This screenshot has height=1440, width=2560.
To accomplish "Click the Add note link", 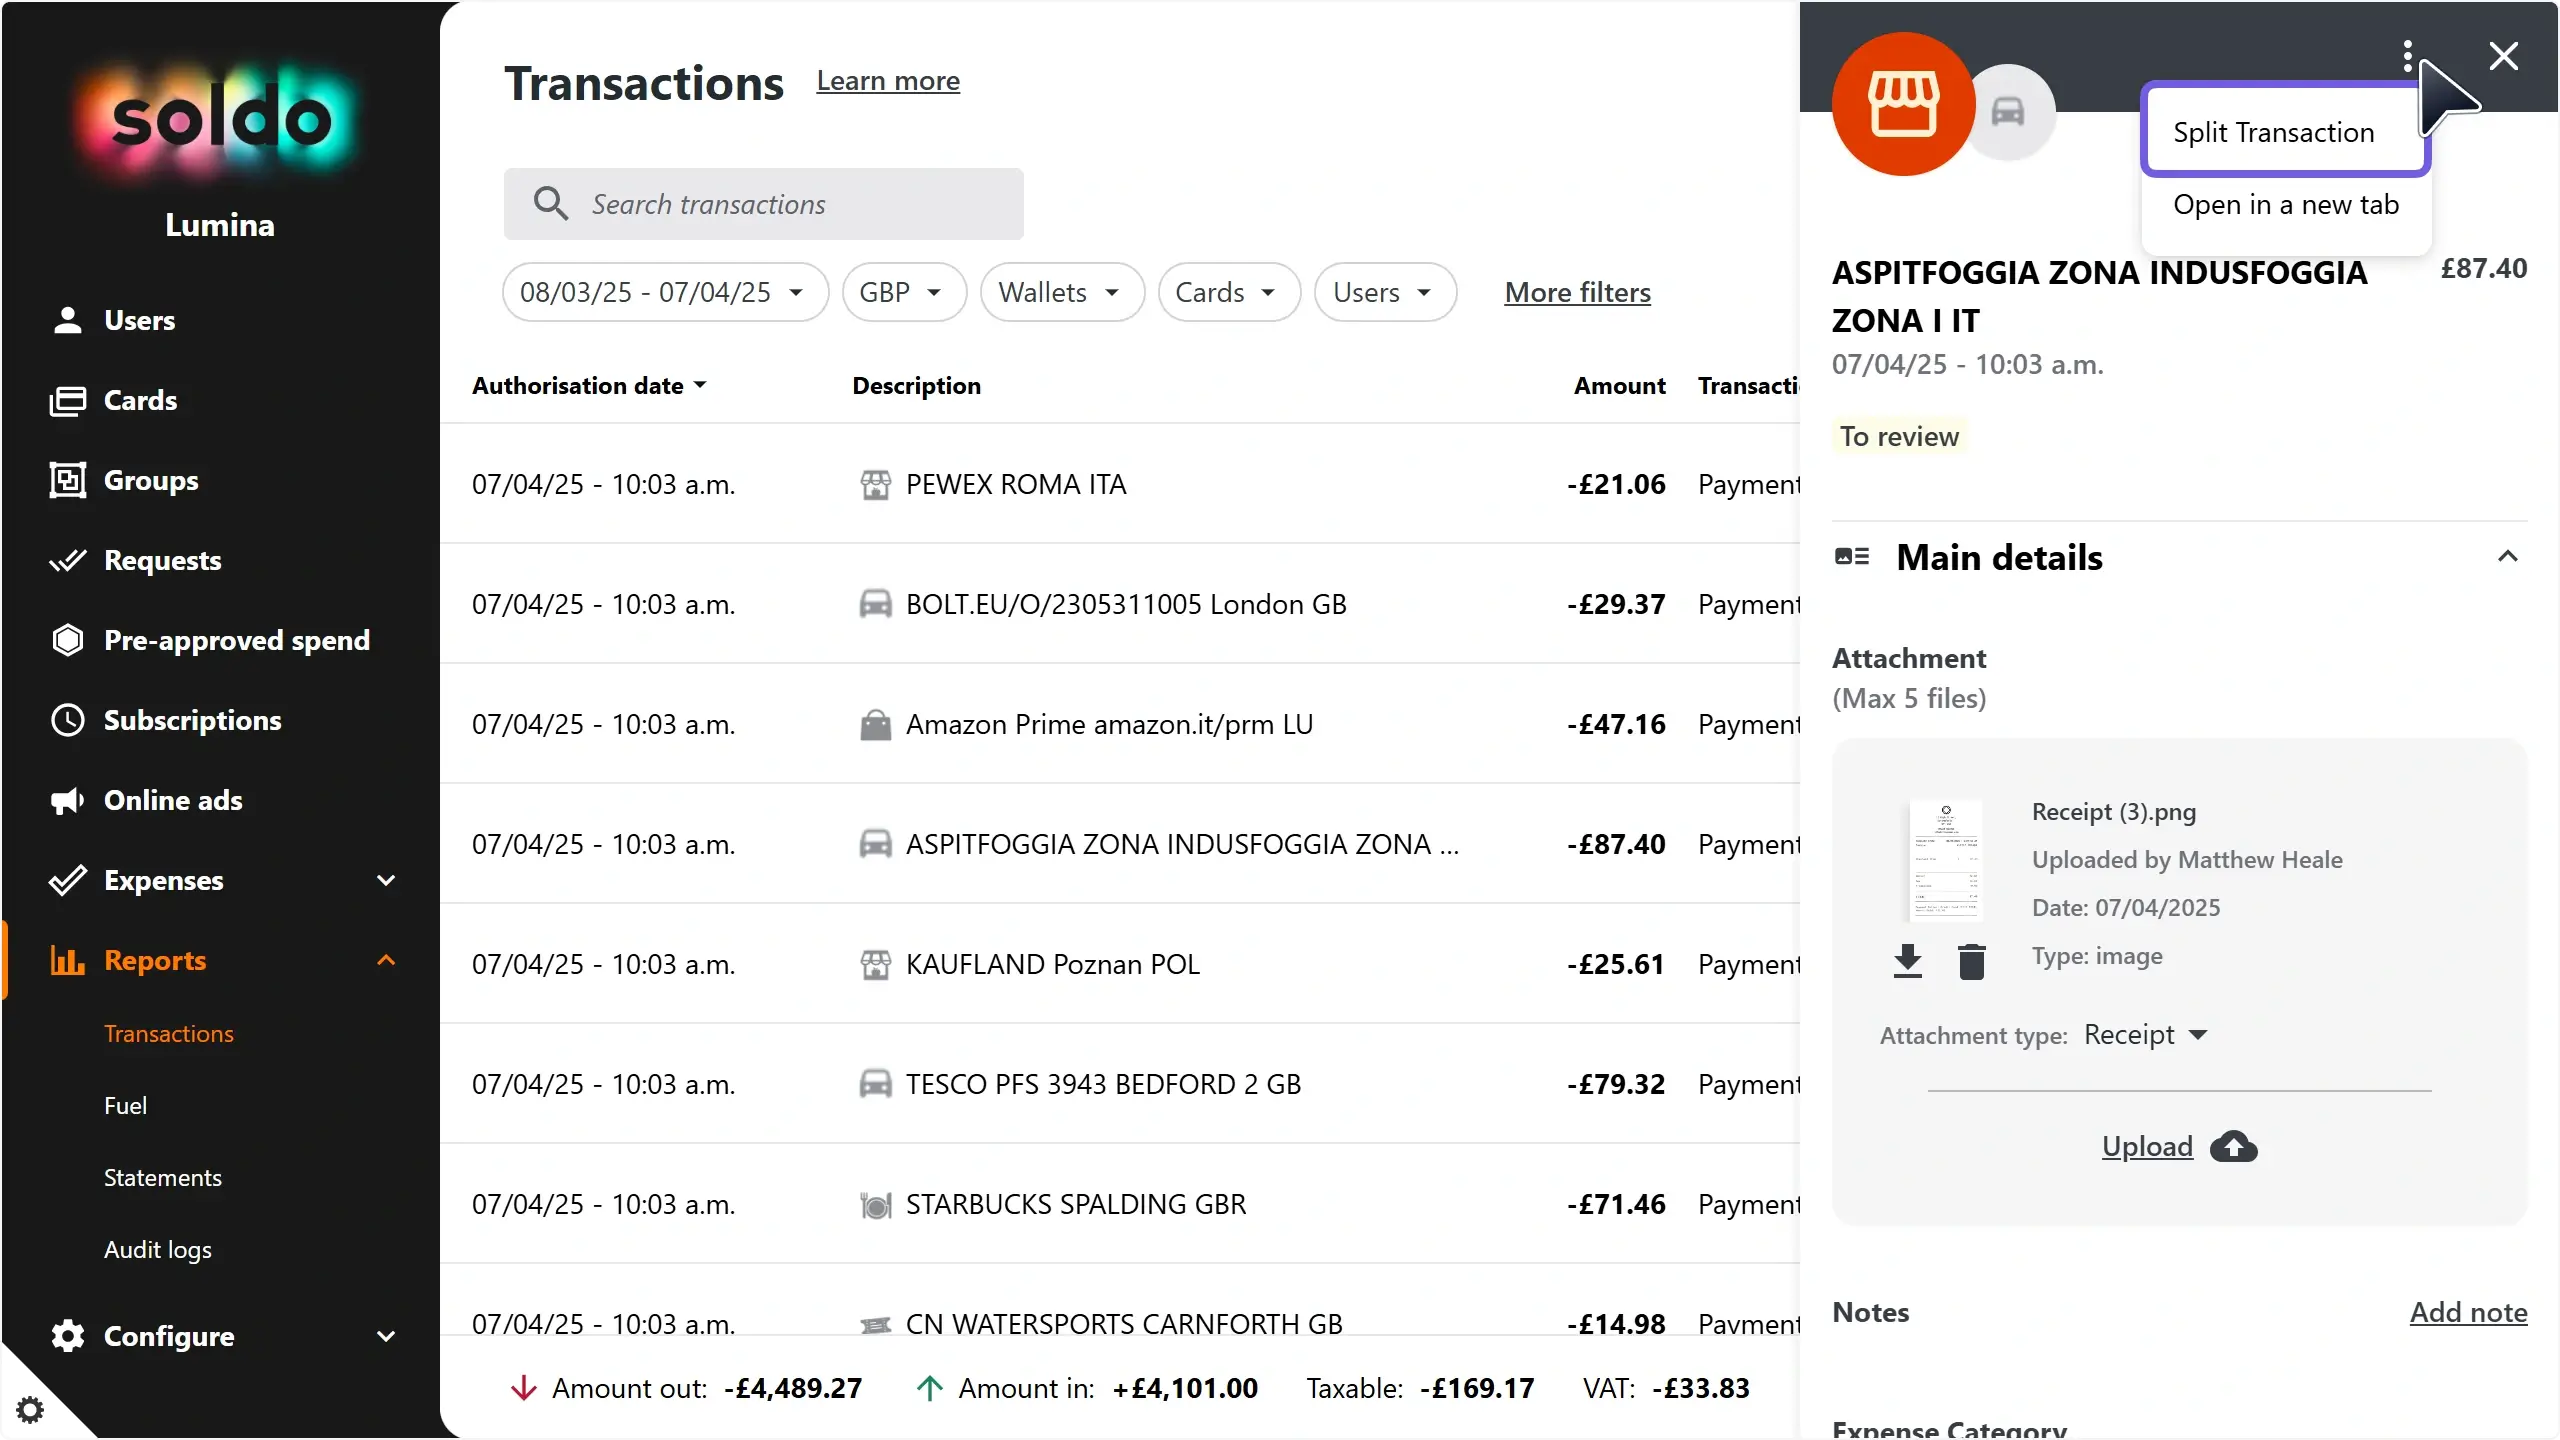I will point(2468,1312).
